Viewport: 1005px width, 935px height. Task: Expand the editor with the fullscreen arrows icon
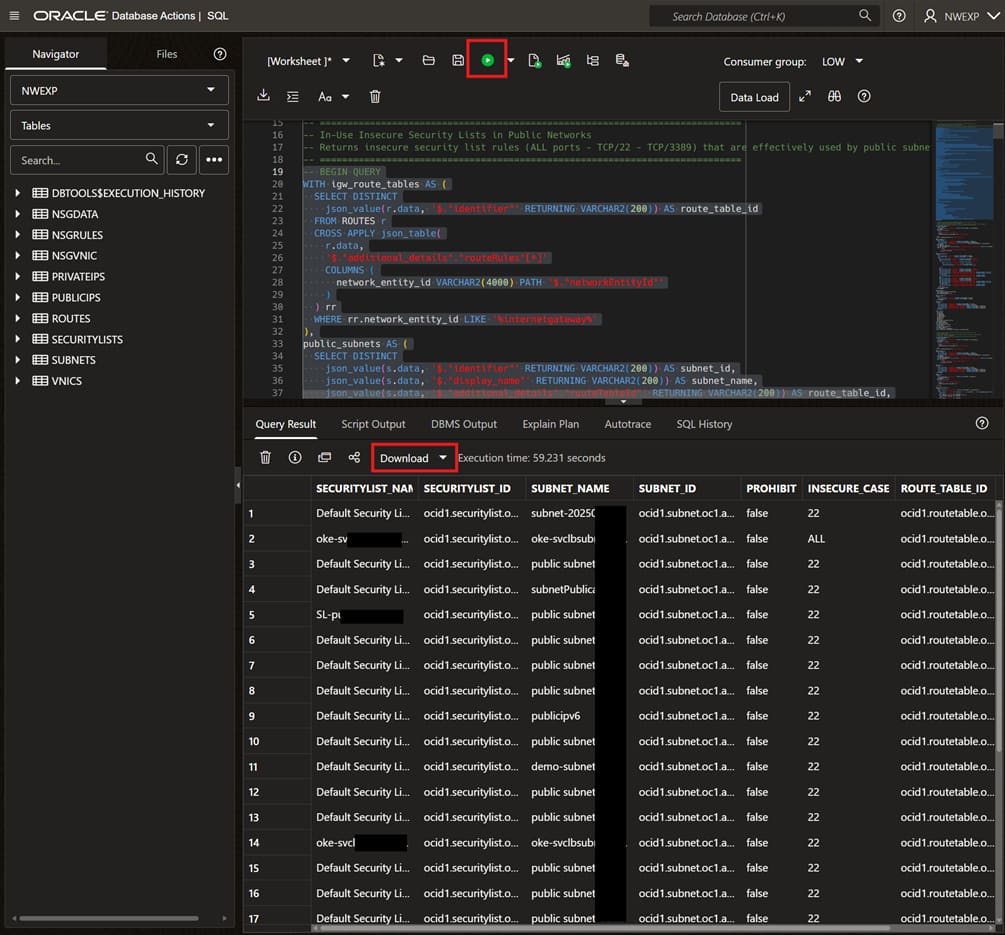[805, 96]
